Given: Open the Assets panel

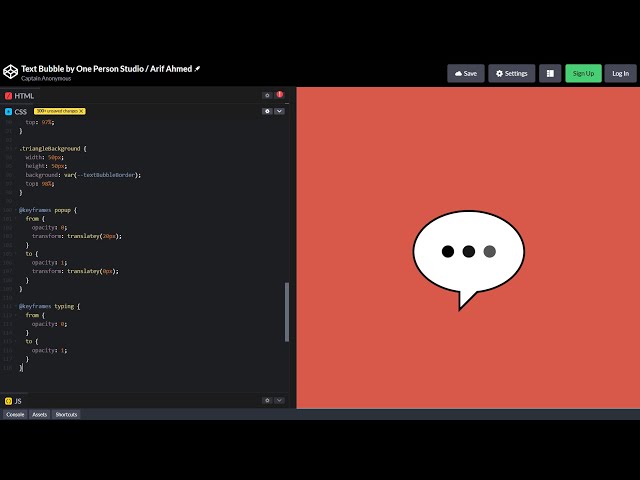Looking at the screenshot, I should pyautogui.click(x=40, y=414).
